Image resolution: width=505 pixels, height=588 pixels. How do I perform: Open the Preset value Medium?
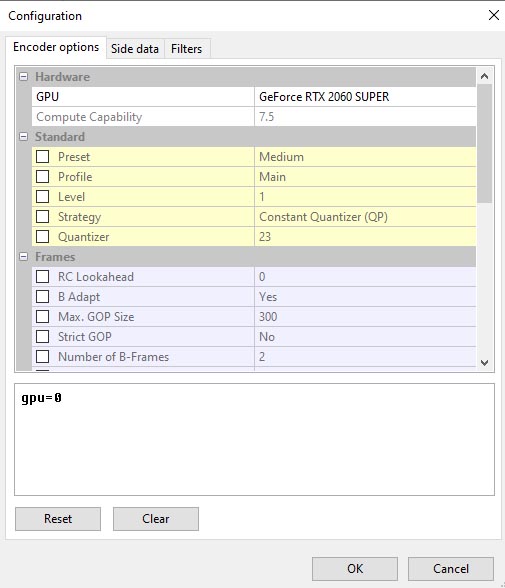[x=365, y=157]
